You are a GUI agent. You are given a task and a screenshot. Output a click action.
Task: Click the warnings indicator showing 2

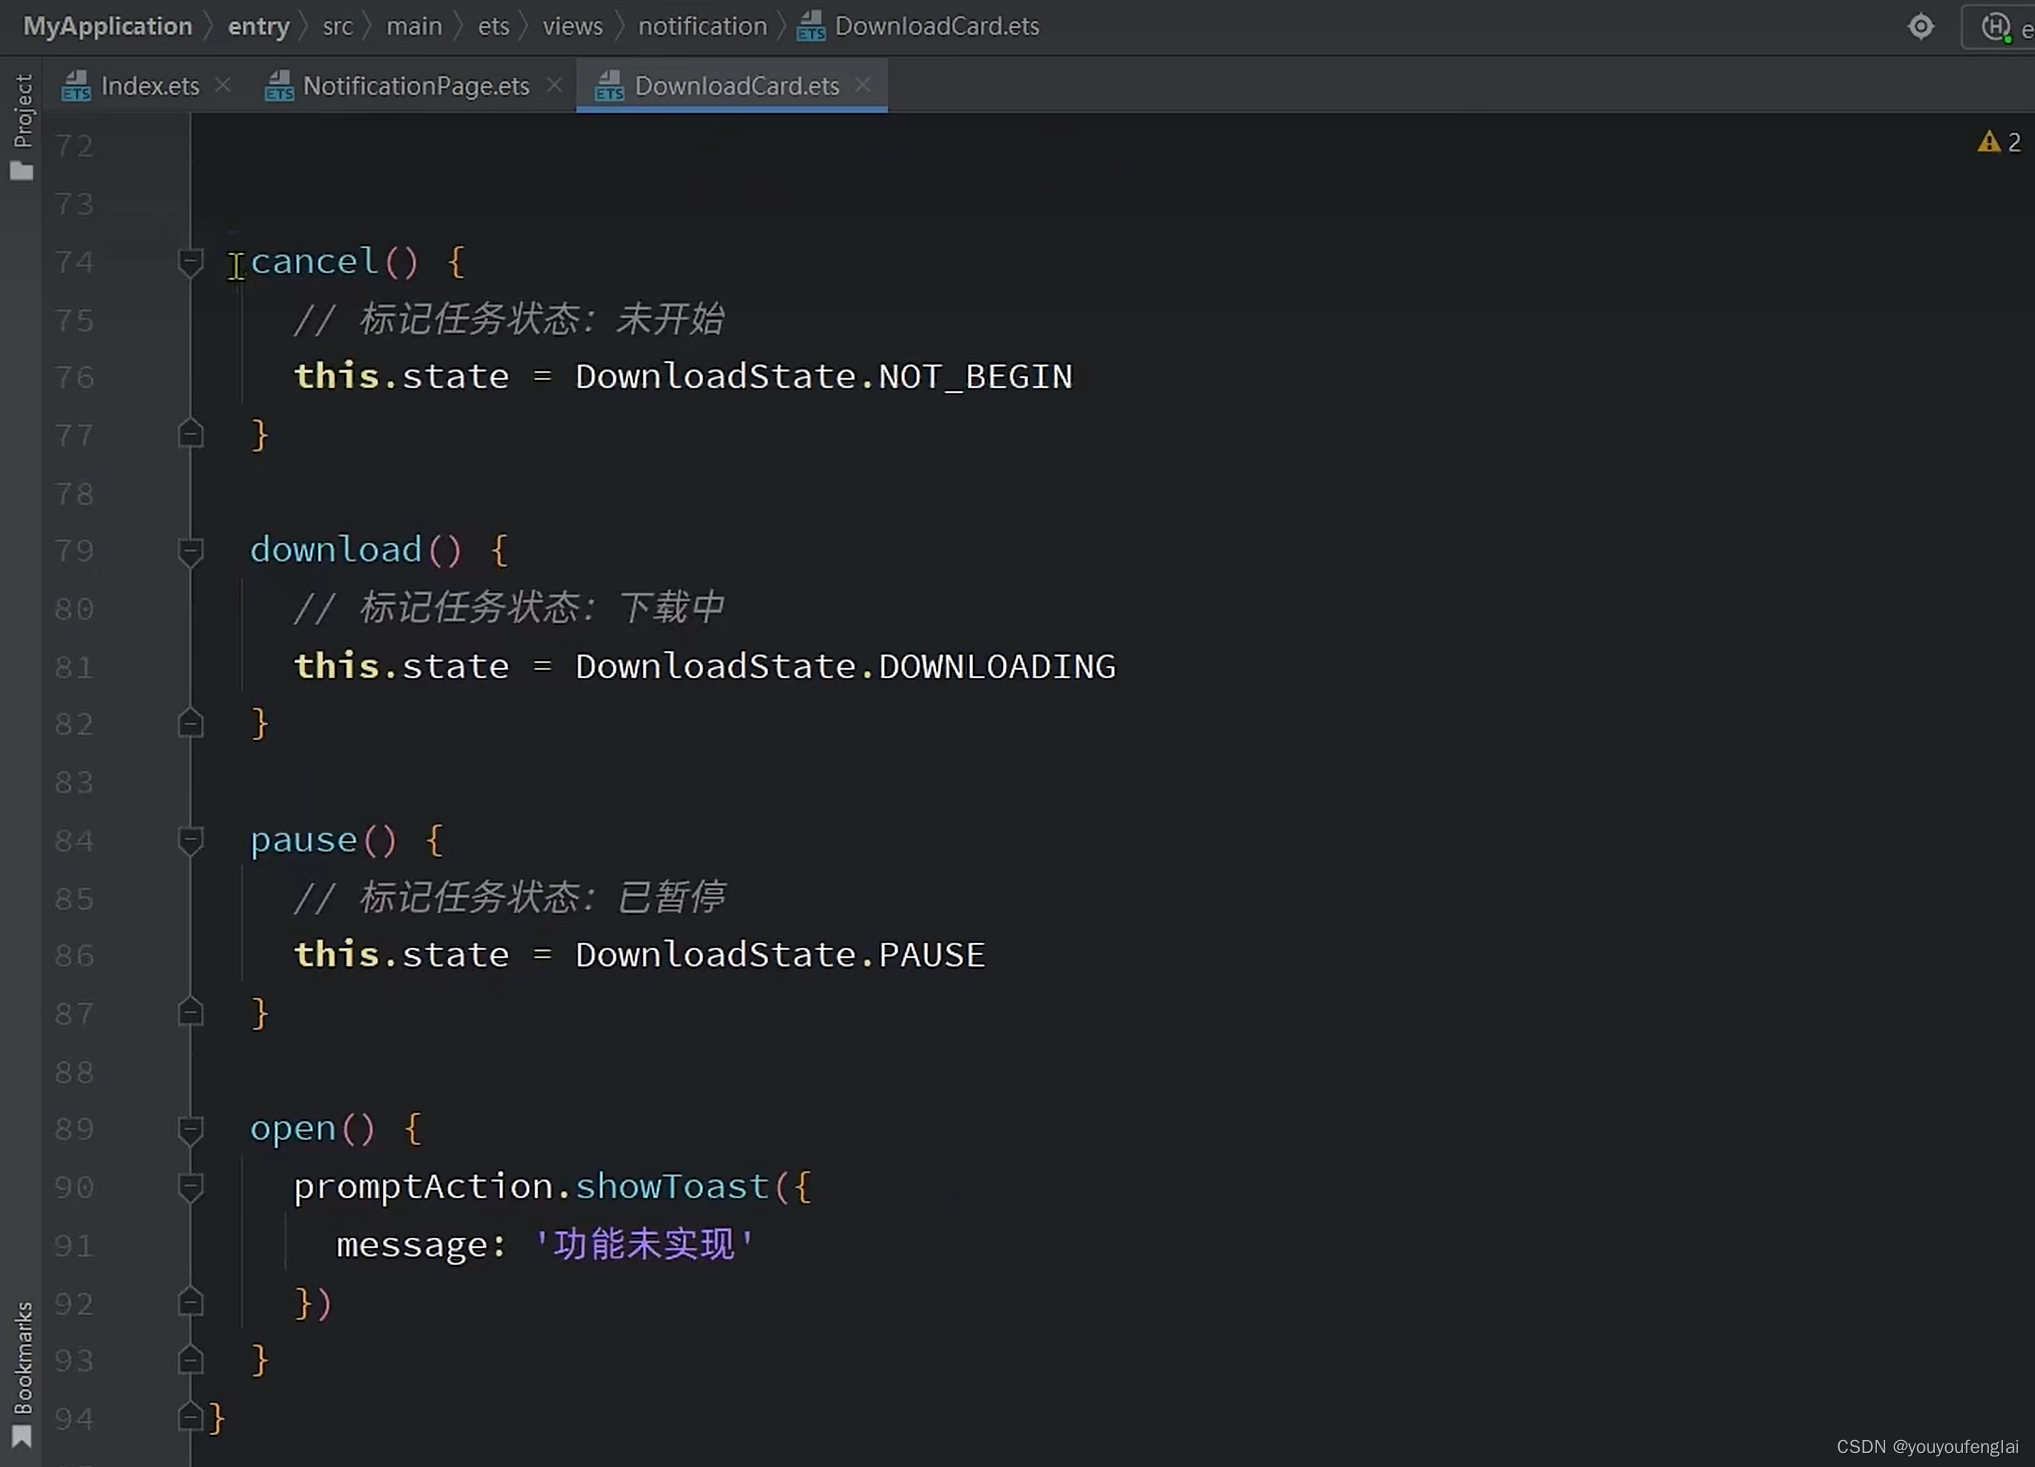(x=1999, y=142)
